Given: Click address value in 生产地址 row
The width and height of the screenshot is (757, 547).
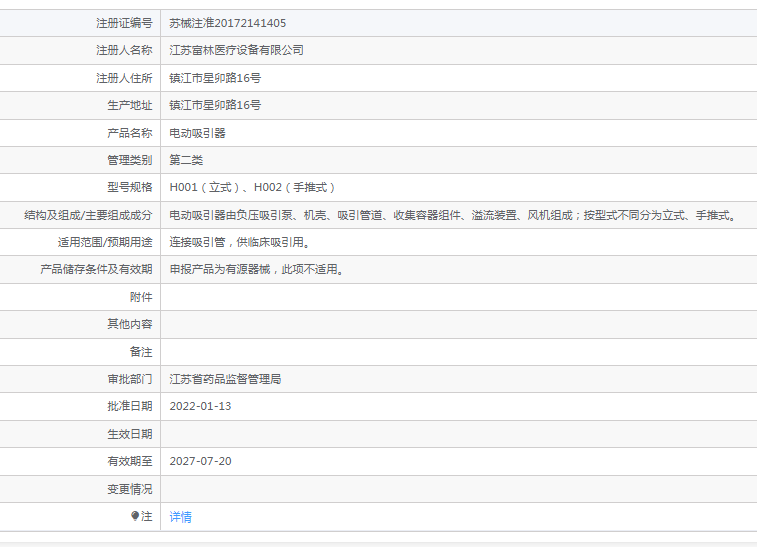Looking at the screenshot, I should pos(215,105).
